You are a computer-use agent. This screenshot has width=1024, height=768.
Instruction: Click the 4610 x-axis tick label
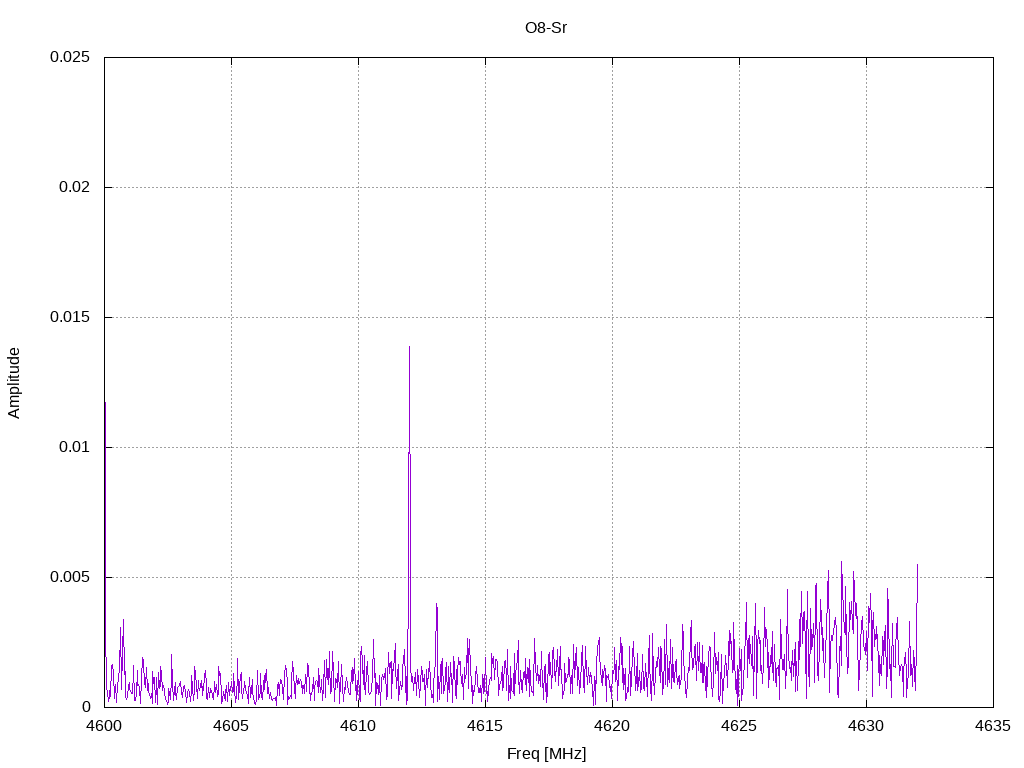359,726
